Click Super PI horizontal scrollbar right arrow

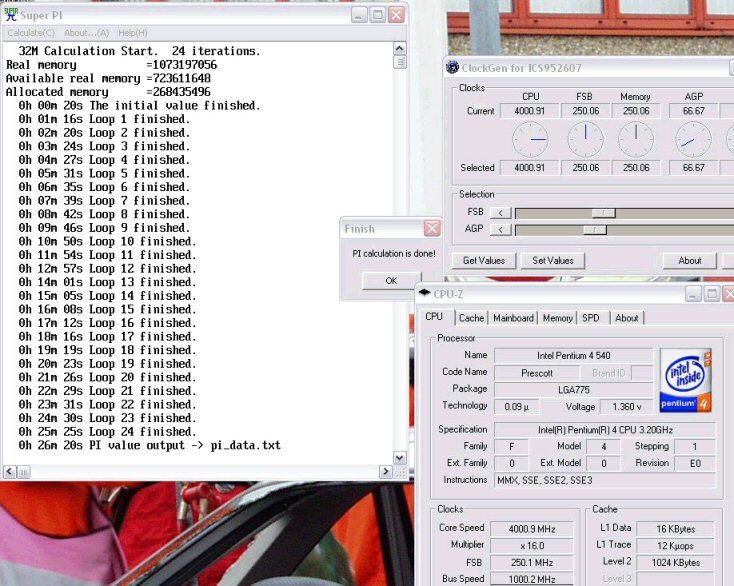pyautogui.click(x=386, y=472)
